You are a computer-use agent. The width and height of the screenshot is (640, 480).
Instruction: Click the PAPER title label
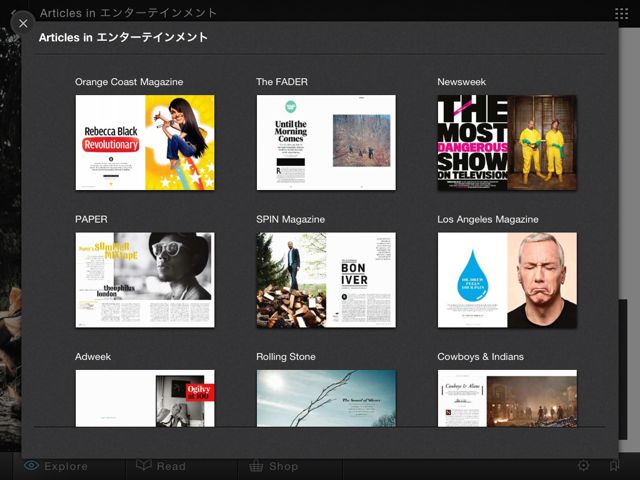(x=91, y=219)
